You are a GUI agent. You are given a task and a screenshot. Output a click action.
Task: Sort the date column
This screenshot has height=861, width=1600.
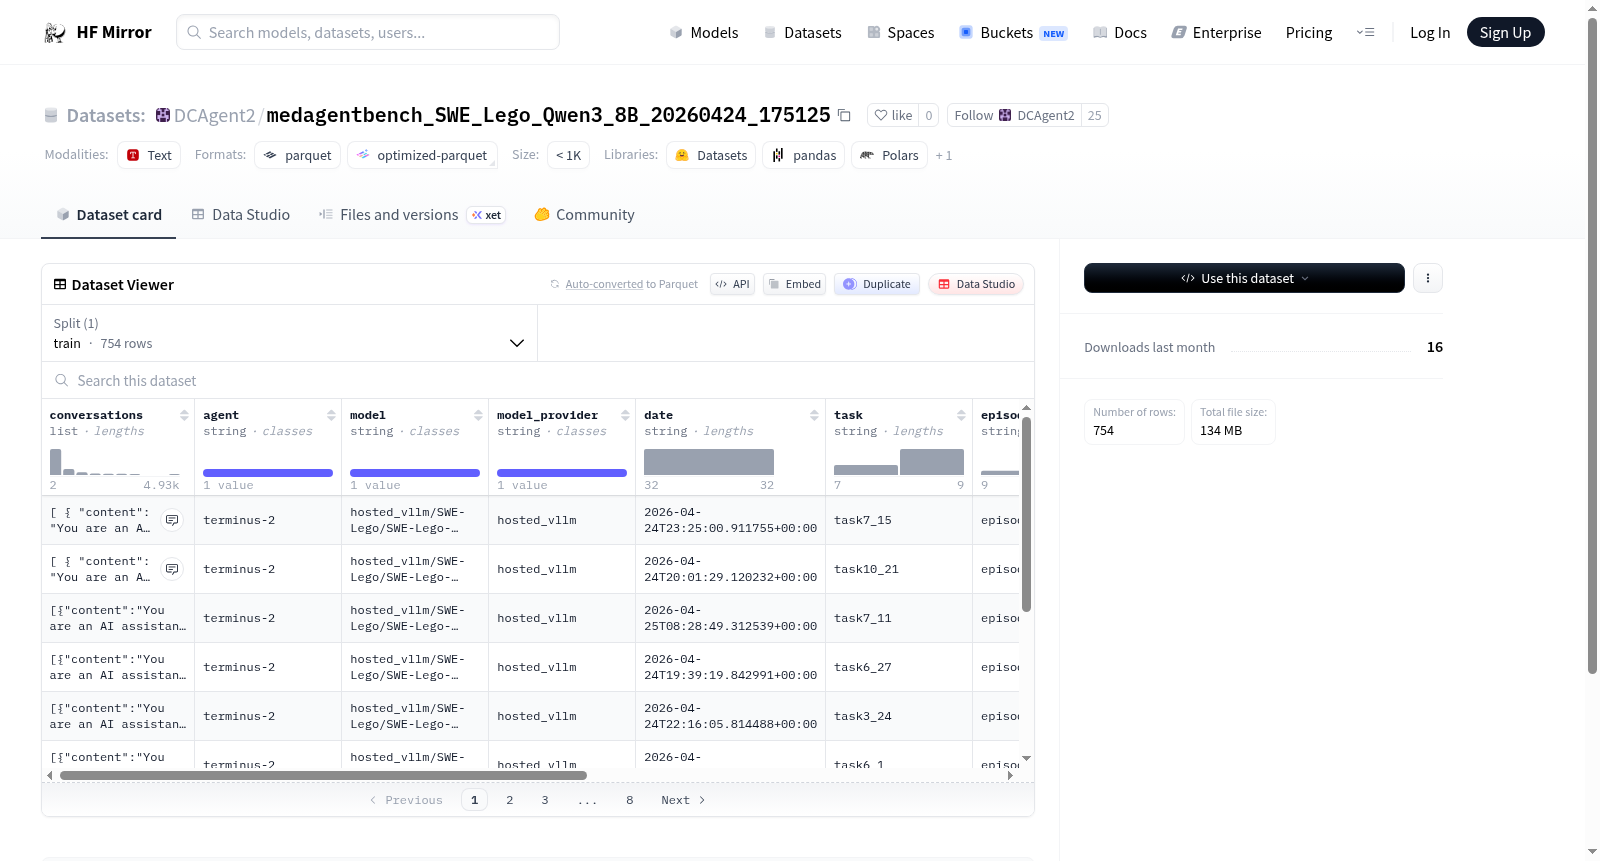tap(814, 415)
